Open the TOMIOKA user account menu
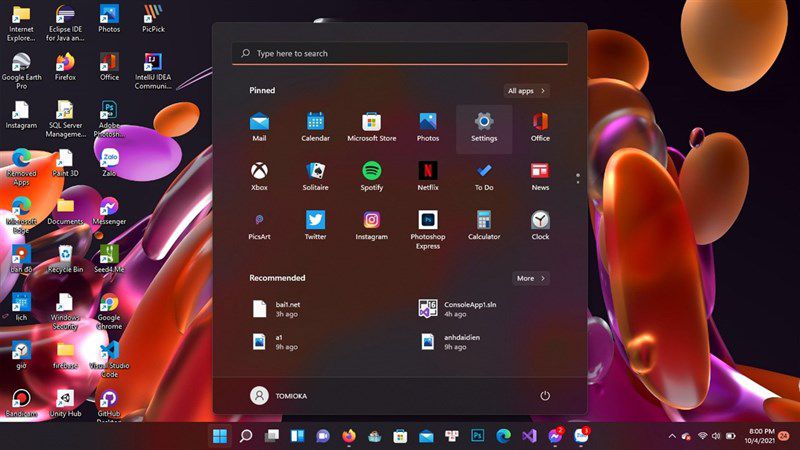The image size is (800, 450). tap(279, 395)
